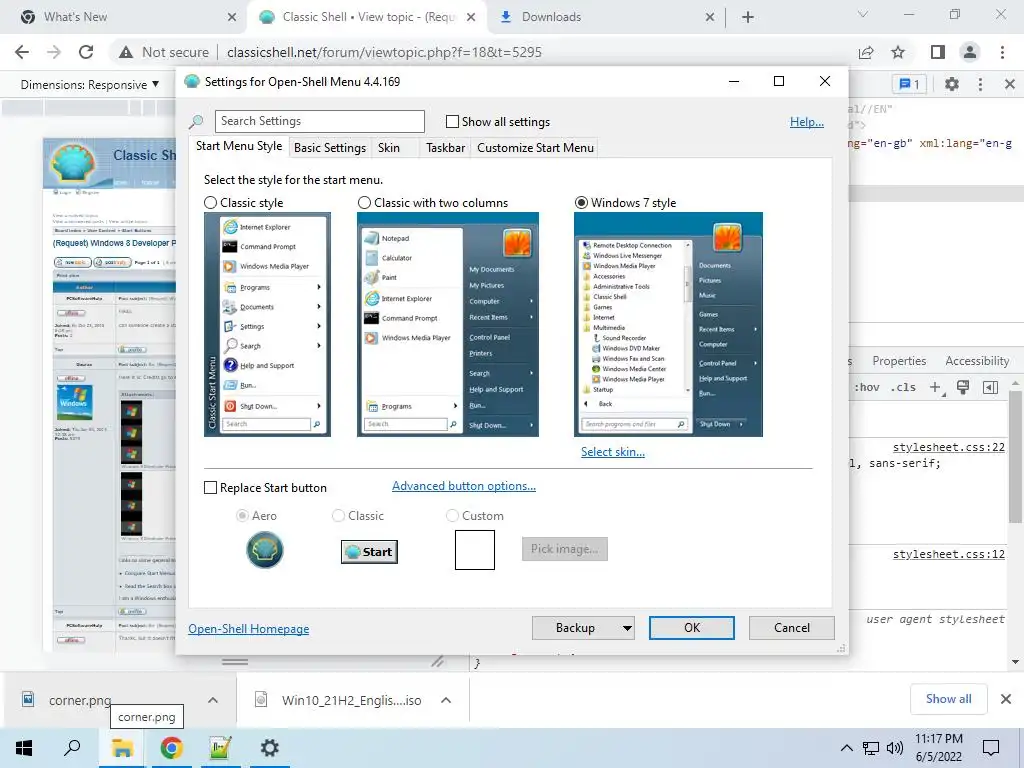Open DevTools settings gear
This screenshot has height=768, width=1024.
click(x=952, y=84)
